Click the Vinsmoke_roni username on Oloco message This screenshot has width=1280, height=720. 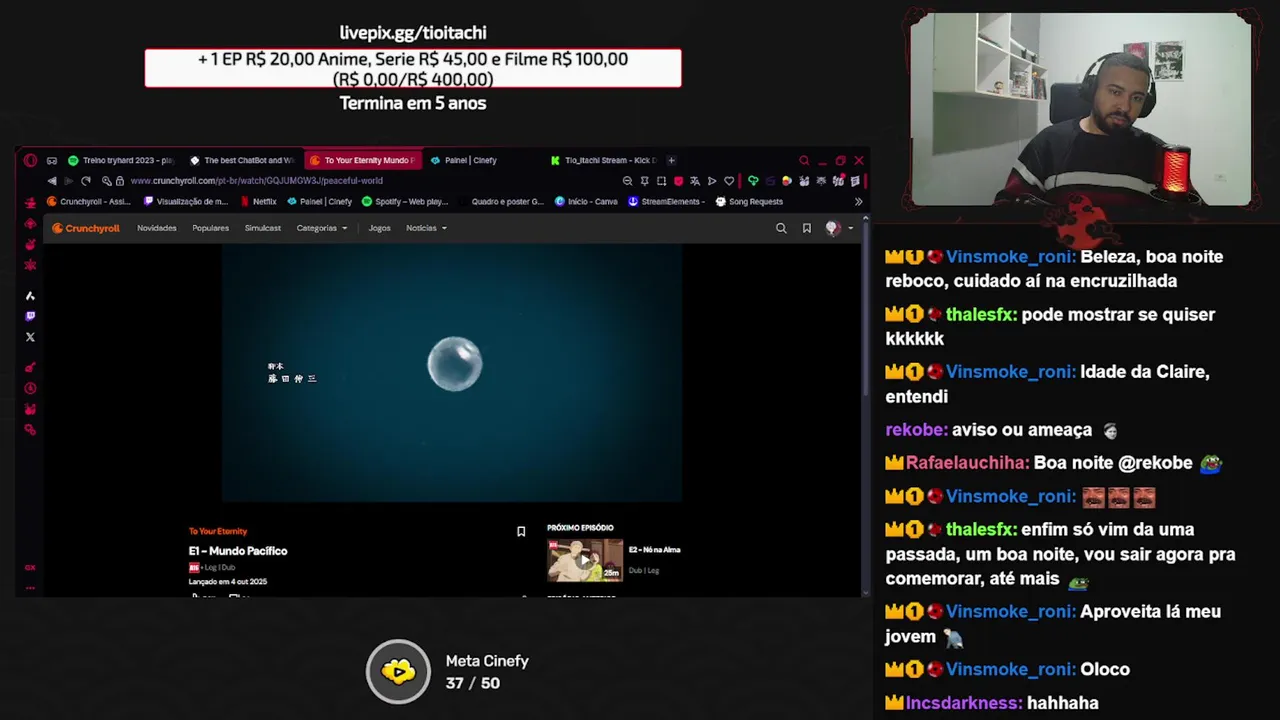pyautogui.click(x=1010, y=669)
